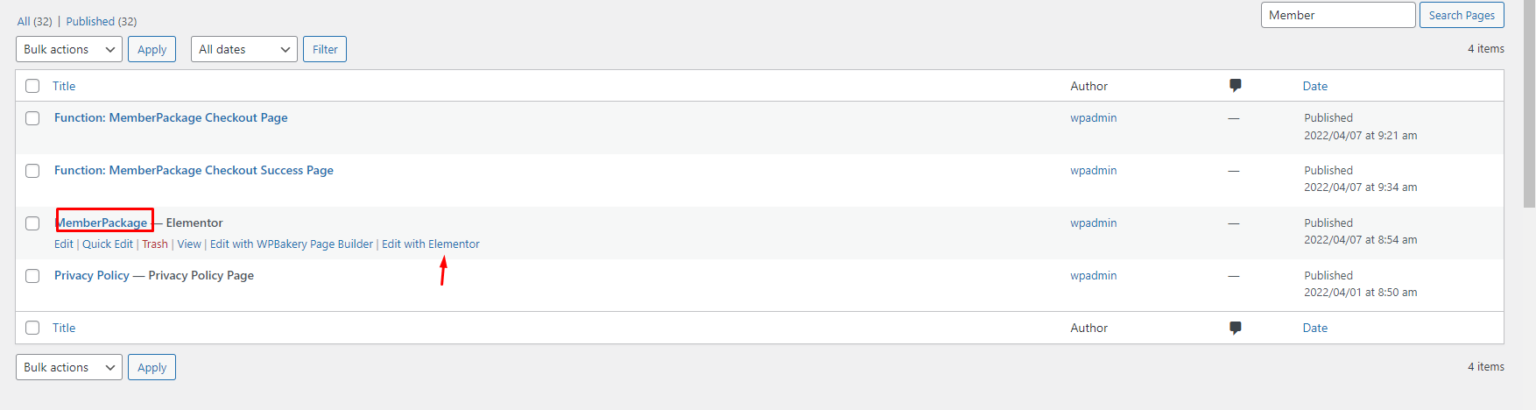The image size is (1536, 410).
Task: Expand the All dates filter dropdown
Action: point(244,49)
